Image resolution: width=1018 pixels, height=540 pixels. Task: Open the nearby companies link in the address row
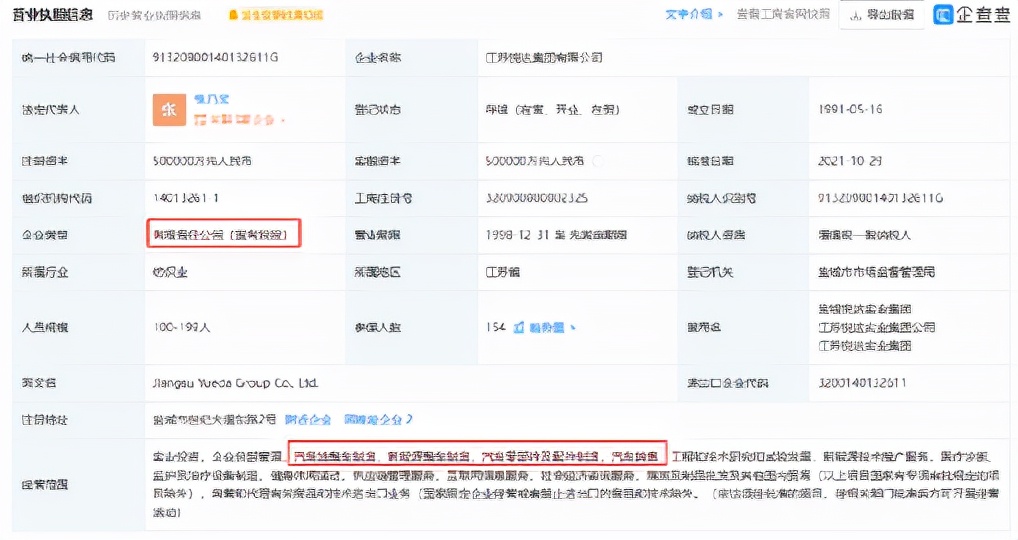point(308,420)
